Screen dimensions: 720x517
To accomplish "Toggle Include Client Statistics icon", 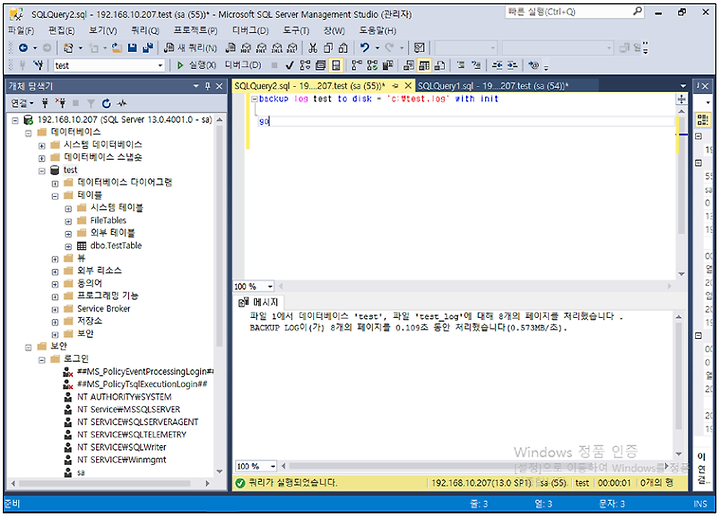I will pyautogui.click(x=388, y=66).
